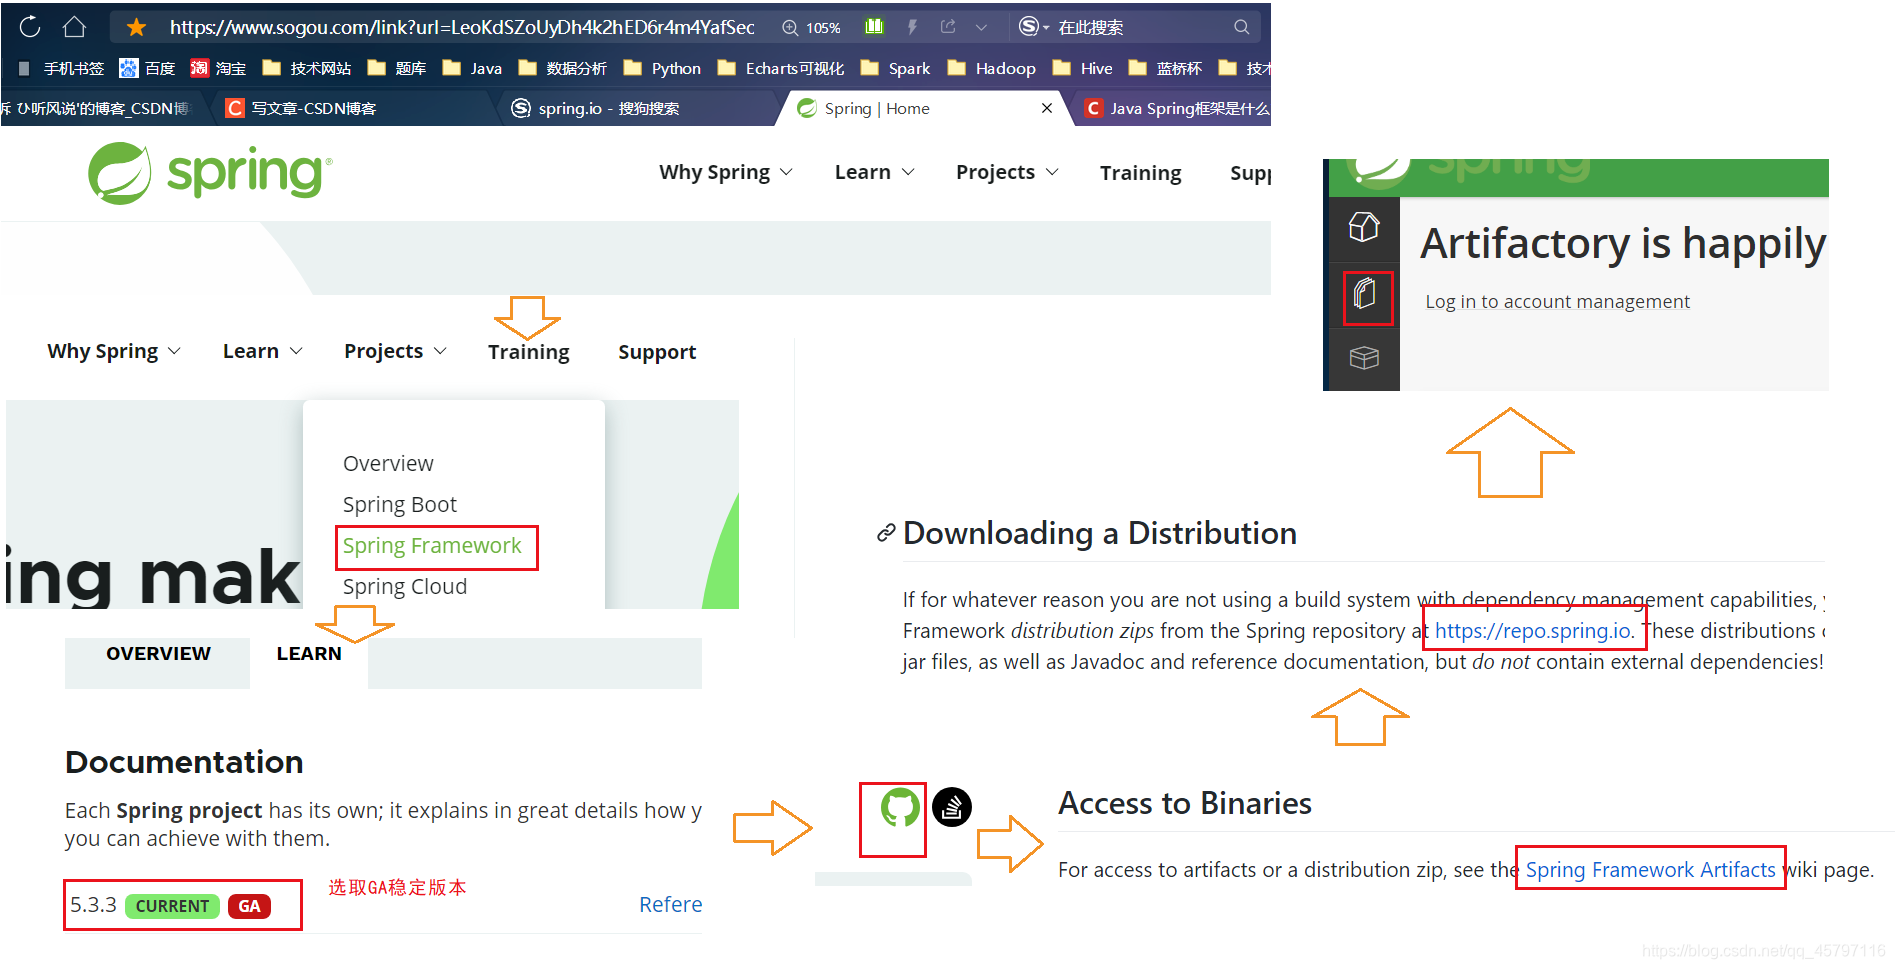This screenshot has height=969, width=1895.
Task: Expand Projects in the top header
Action: click(1007, 172)
